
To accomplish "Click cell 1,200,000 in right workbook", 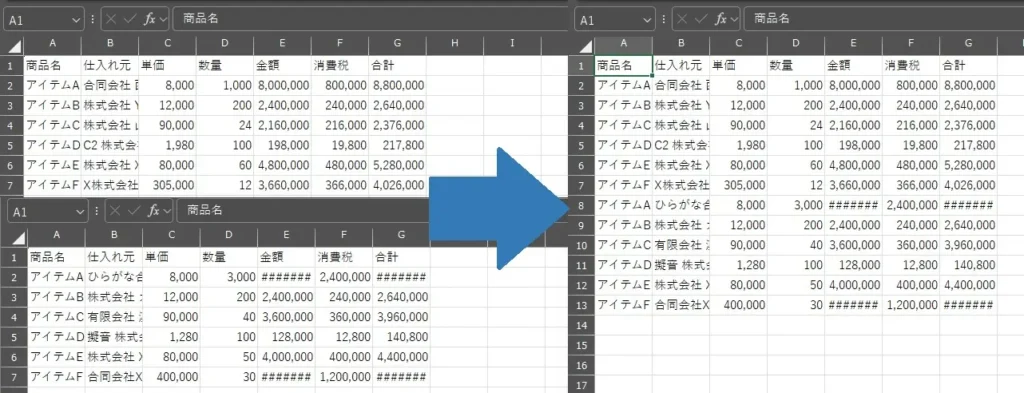I will click(x=910, y=305).
